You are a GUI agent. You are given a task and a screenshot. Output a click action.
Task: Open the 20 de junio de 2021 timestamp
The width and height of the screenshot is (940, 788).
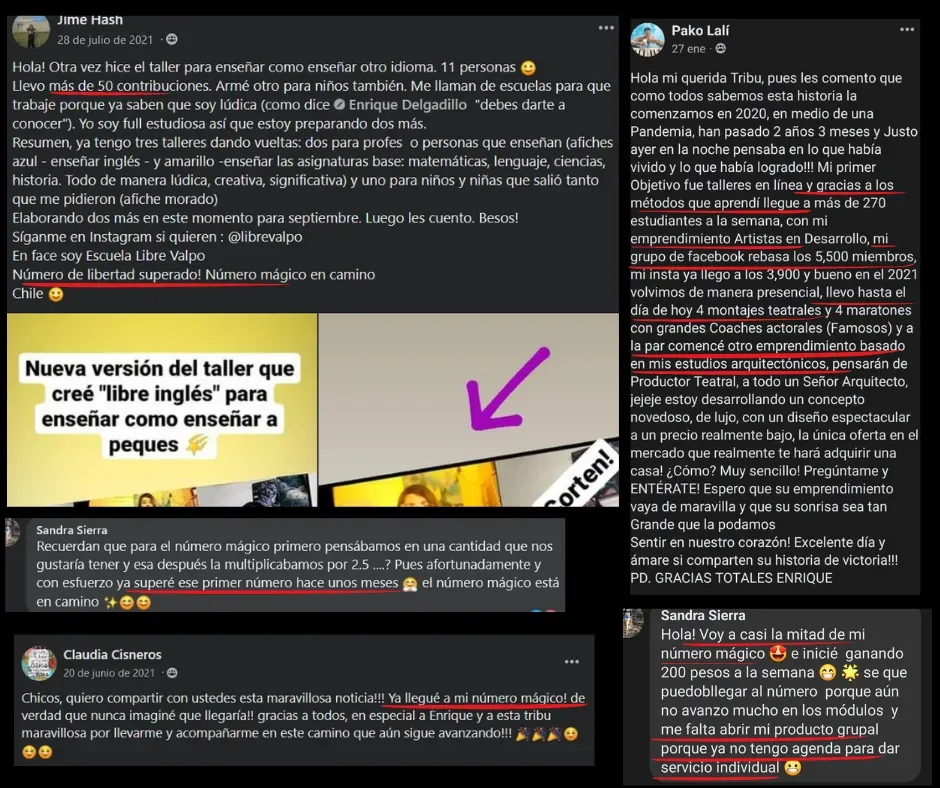click(x=109, y=673)
